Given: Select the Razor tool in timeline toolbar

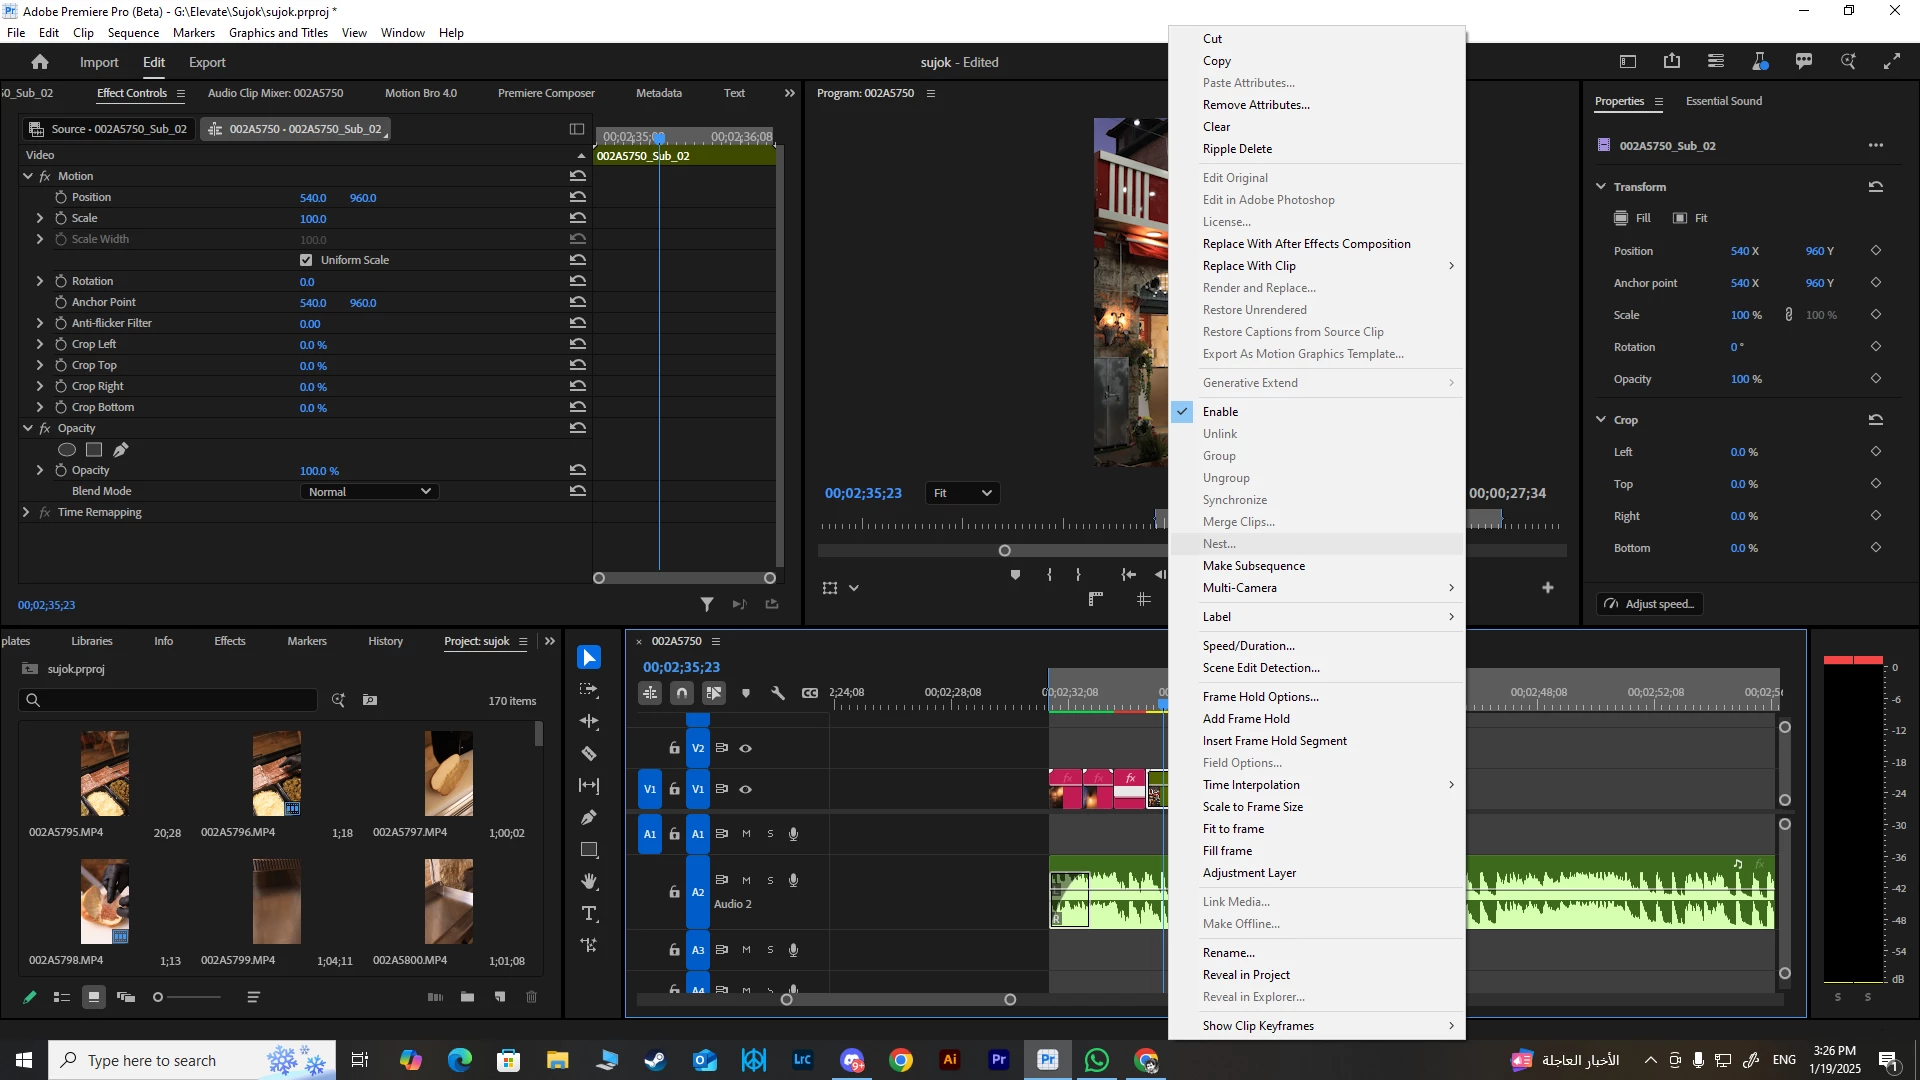Looking at the screenshot, I should coord(589,753).
